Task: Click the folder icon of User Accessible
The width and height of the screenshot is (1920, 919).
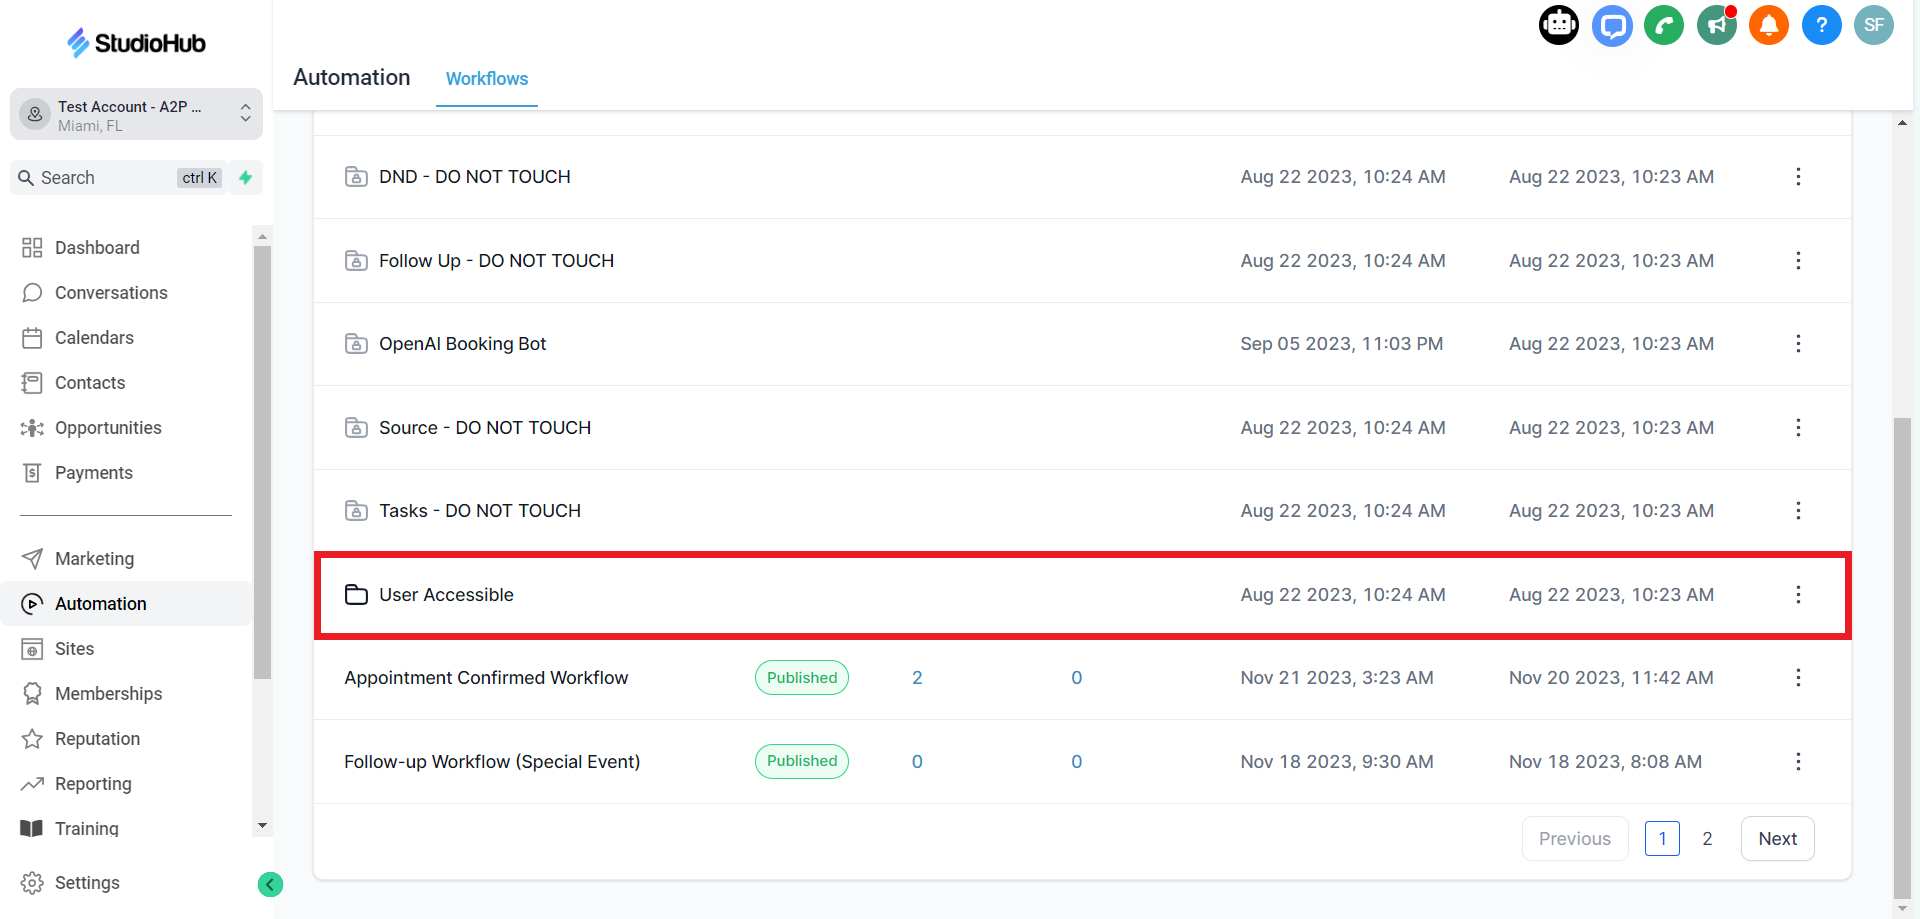Action: [x=356, y=595]
